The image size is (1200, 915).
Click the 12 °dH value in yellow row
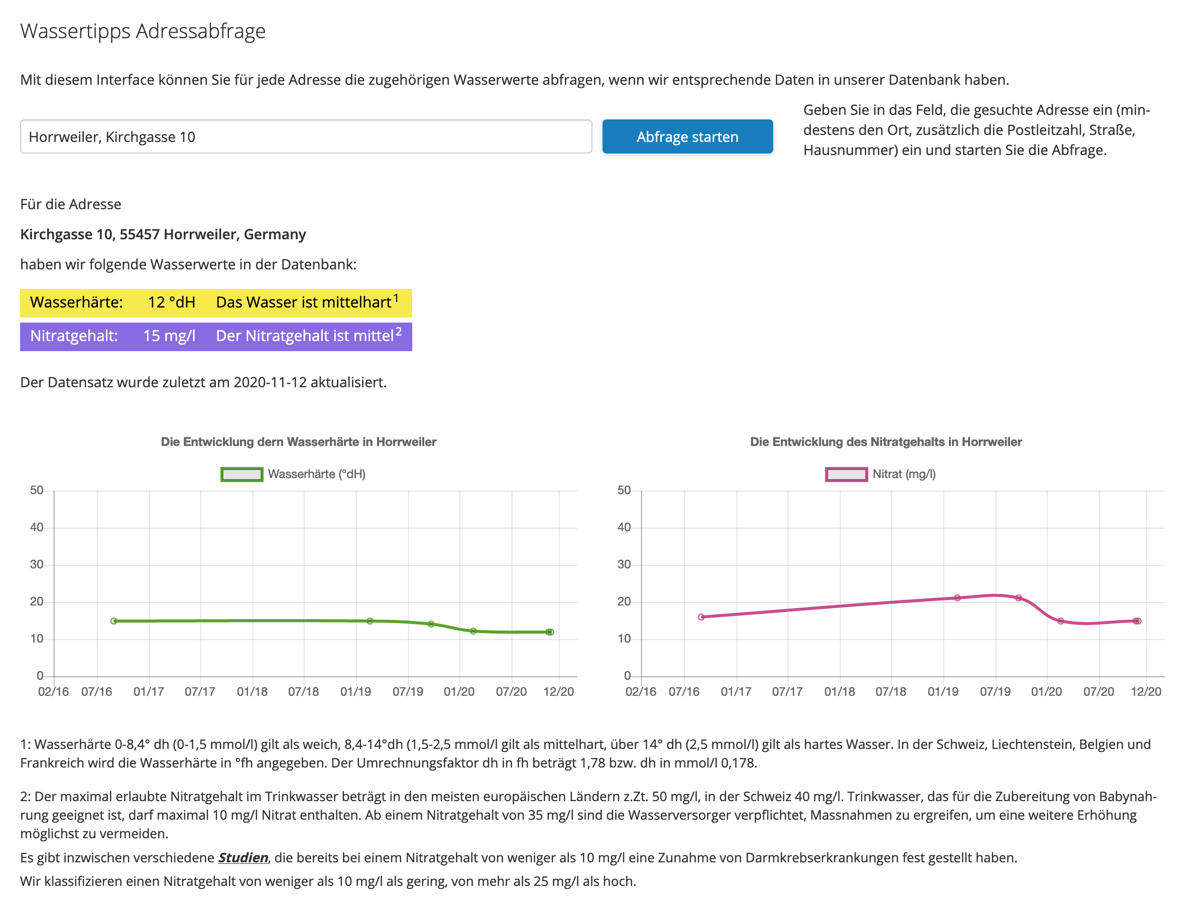172,302
